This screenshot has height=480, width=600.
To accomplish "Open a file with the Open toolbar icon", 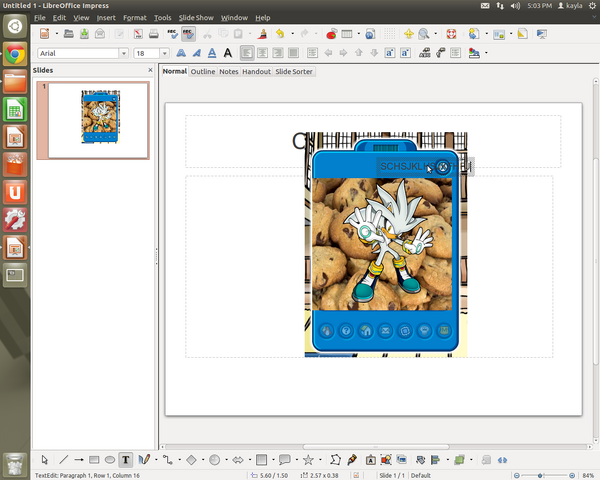I will point(68,34).
